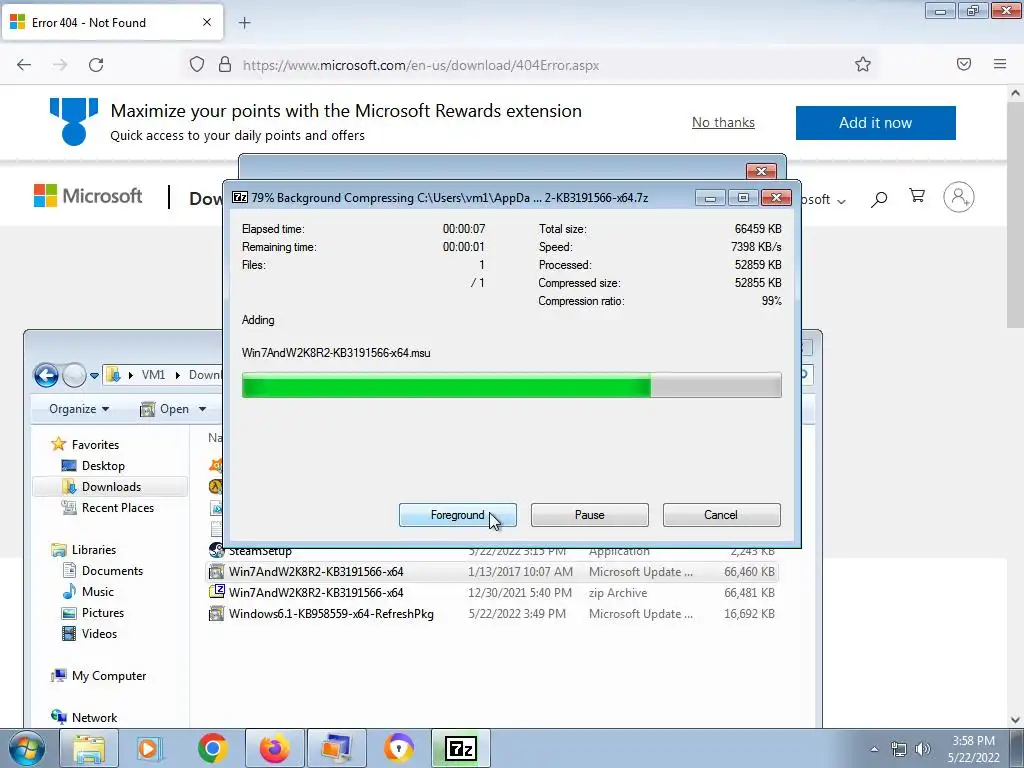
Task: Select Win7AndW2K8R2-KB3191566-x64 Microsoft Update file
Action: 492,572
